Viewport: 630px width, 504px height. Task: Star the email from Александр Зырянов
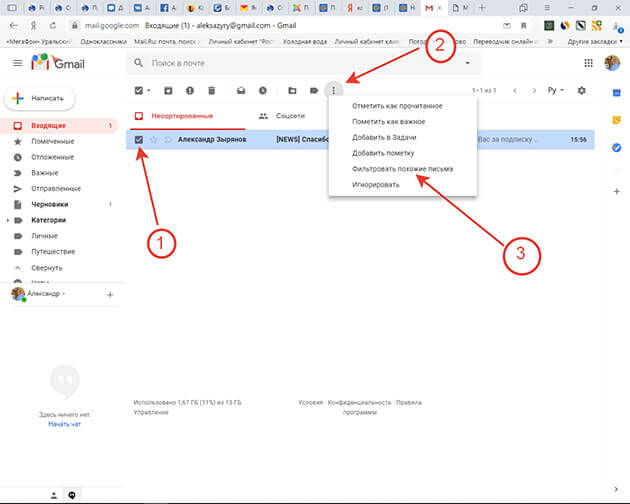coord(153,140)
